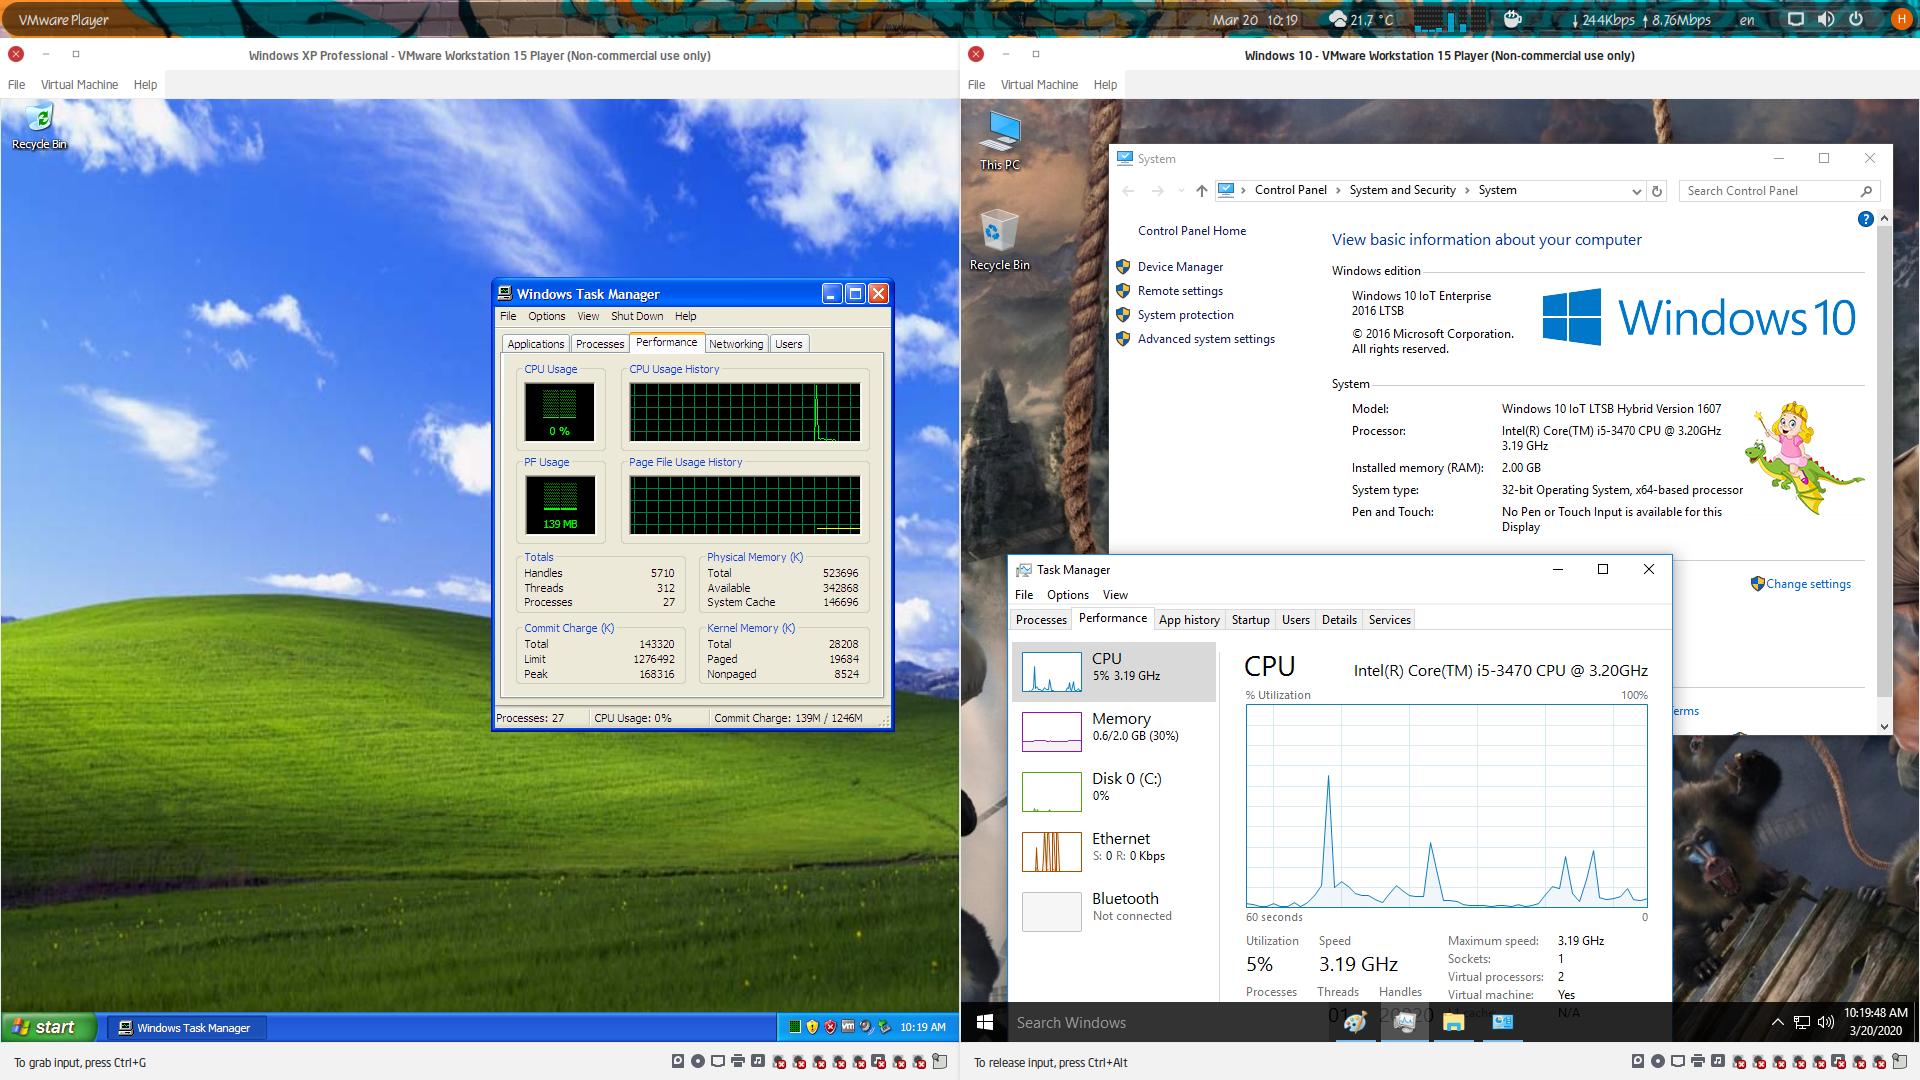Open View menu in Windows 10 Task Manager

click(1115, 595)
